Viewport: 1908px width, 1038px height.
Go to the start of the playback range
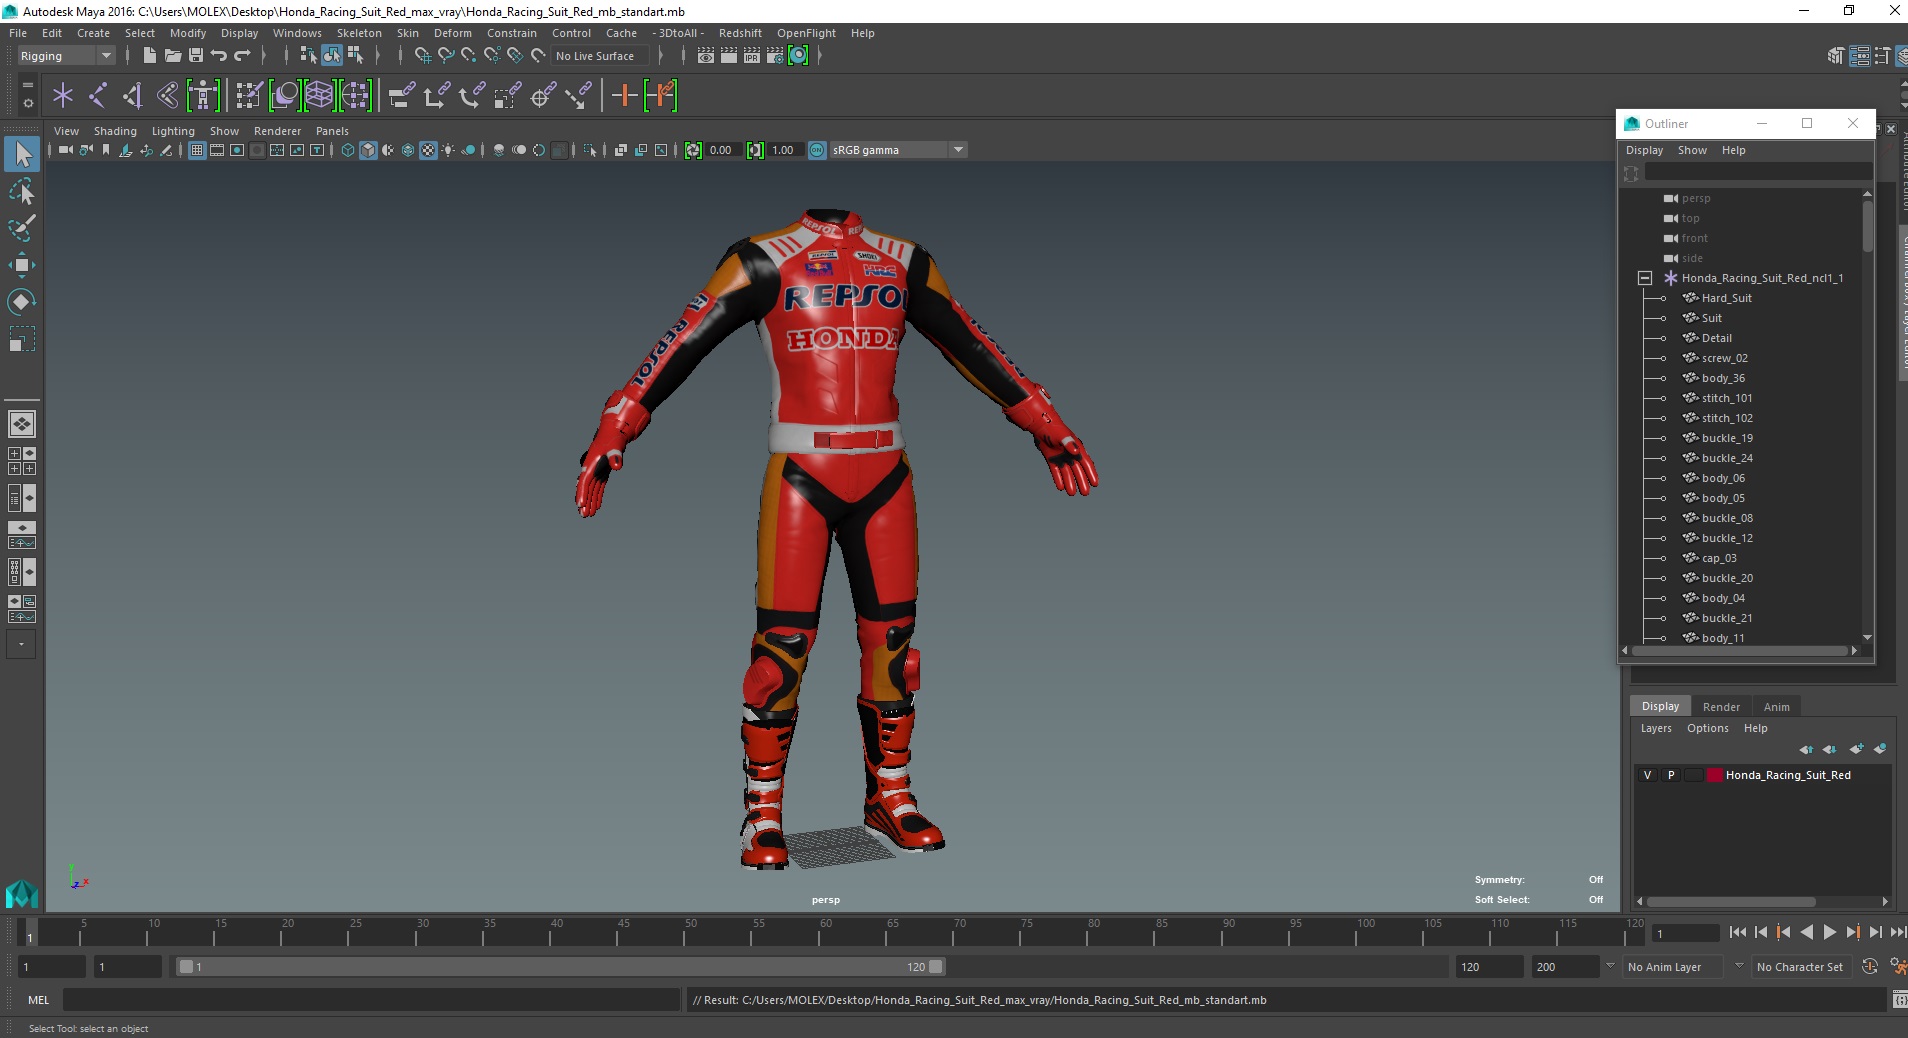tap(1737, 932)
